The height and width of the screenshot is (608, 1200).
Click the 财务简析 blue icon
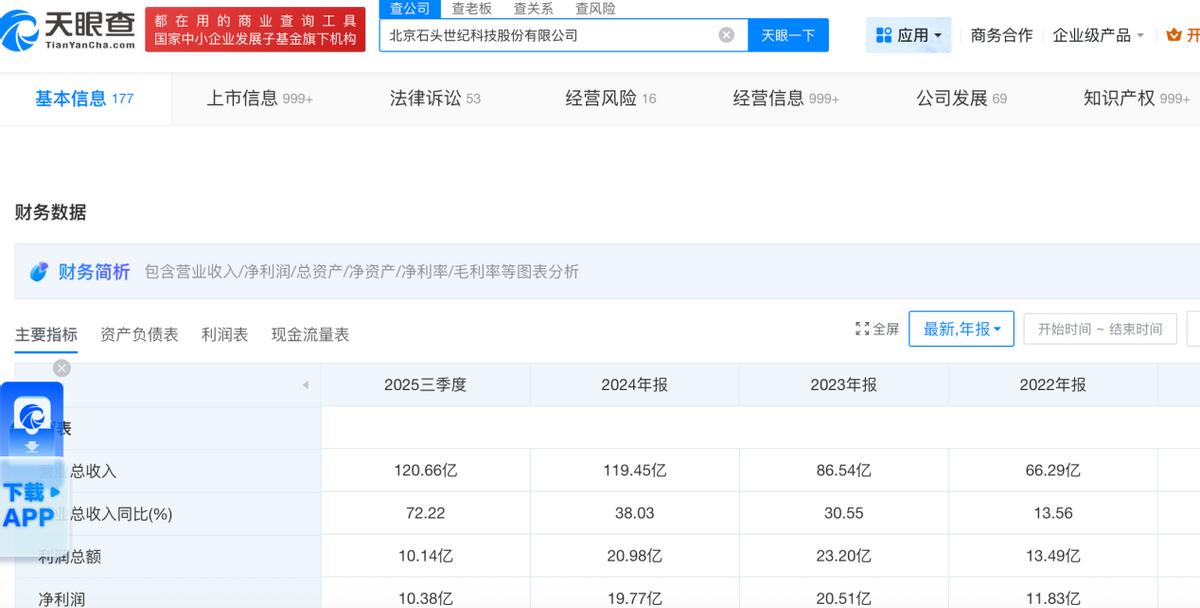39,272
